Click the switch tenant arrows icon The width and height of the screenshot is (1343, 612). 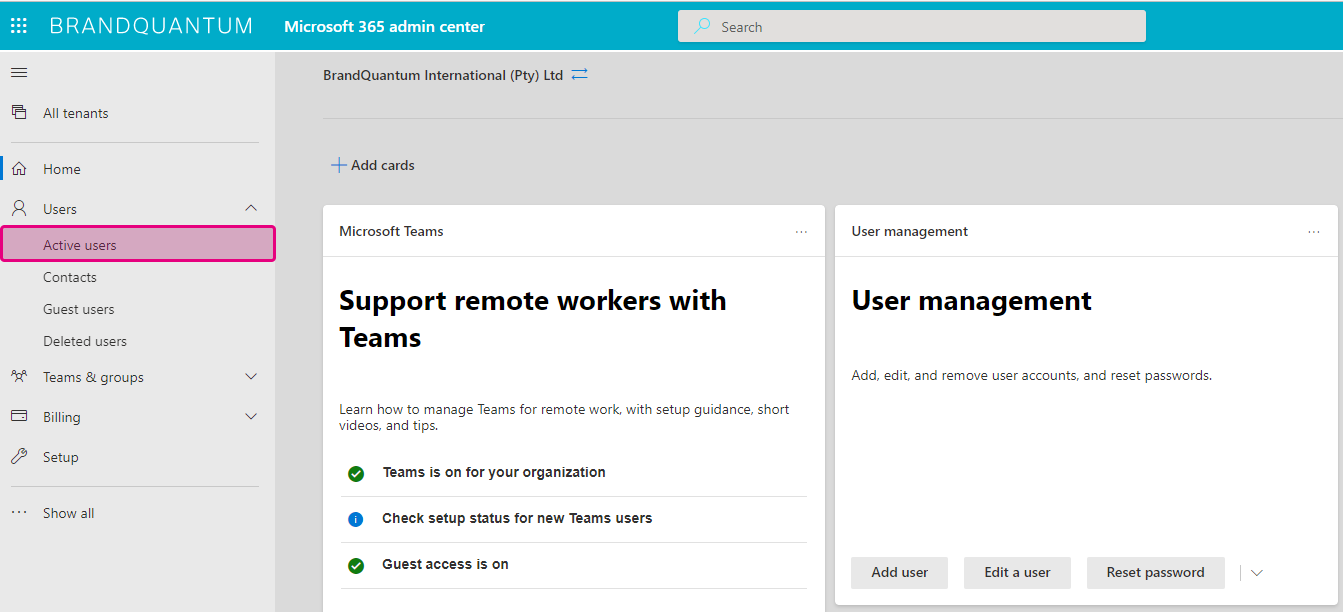[579, 74]
